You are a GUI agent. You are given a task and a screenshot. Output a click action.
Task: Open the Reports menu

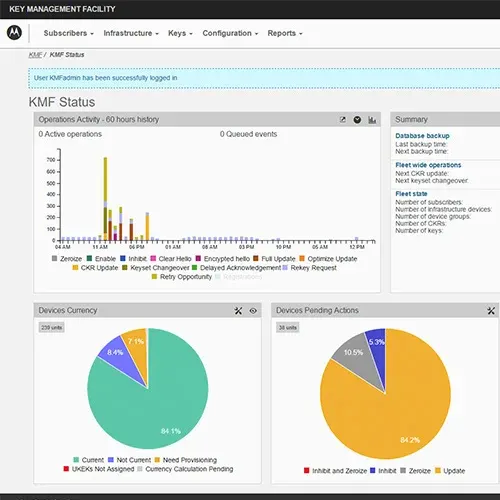pos(285,33)
